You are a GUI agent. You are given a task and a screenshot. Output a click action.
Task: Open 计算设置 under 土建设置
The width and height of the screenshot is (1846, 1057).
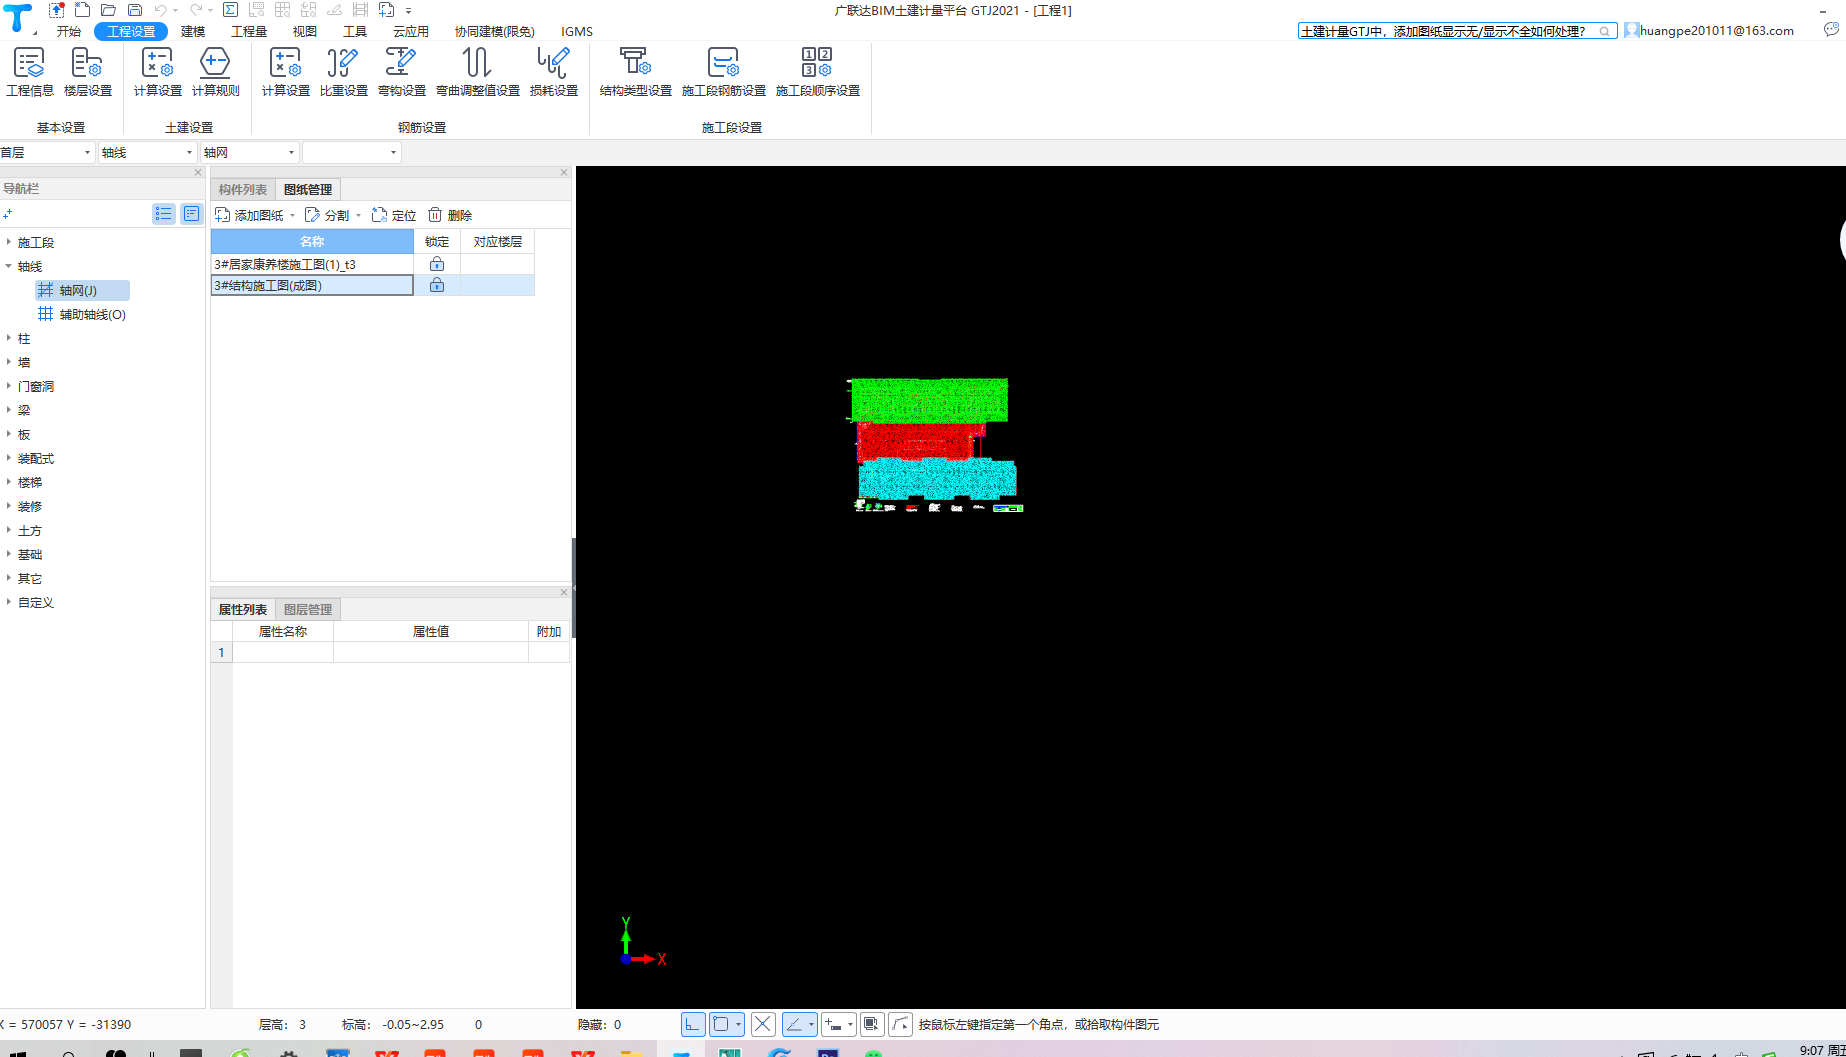158,72
